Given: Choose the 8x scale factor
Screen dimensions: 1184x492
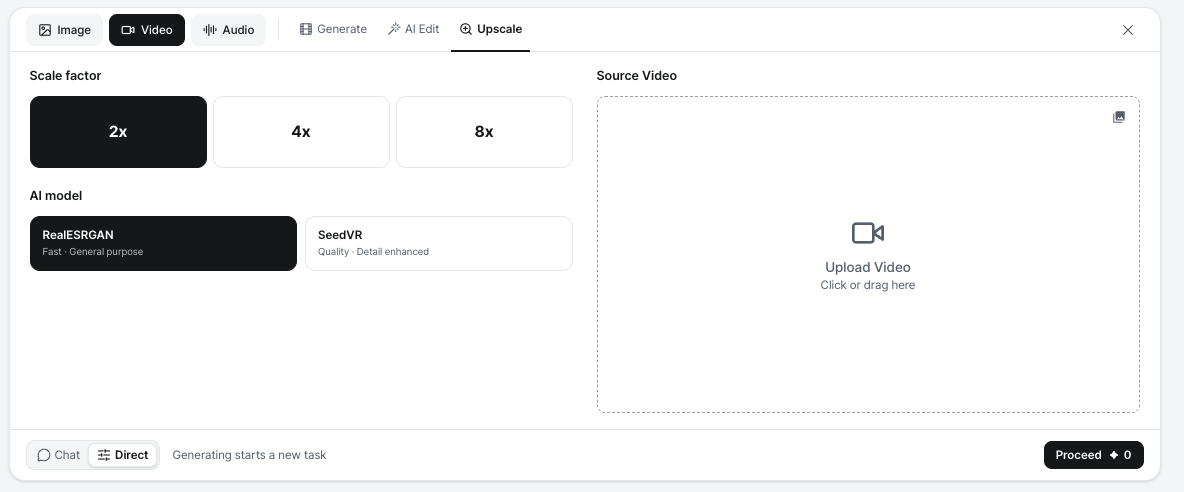Looking at the screenshot, I should [x=484, y=132].
